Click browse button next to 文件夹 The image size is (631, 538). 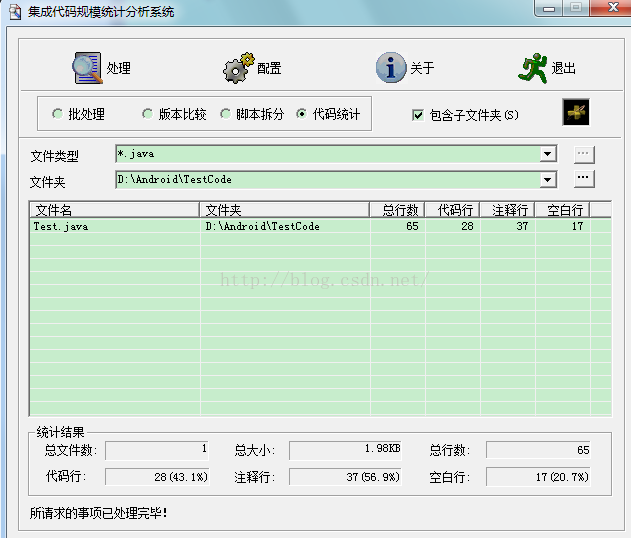(x=584, y=179)
